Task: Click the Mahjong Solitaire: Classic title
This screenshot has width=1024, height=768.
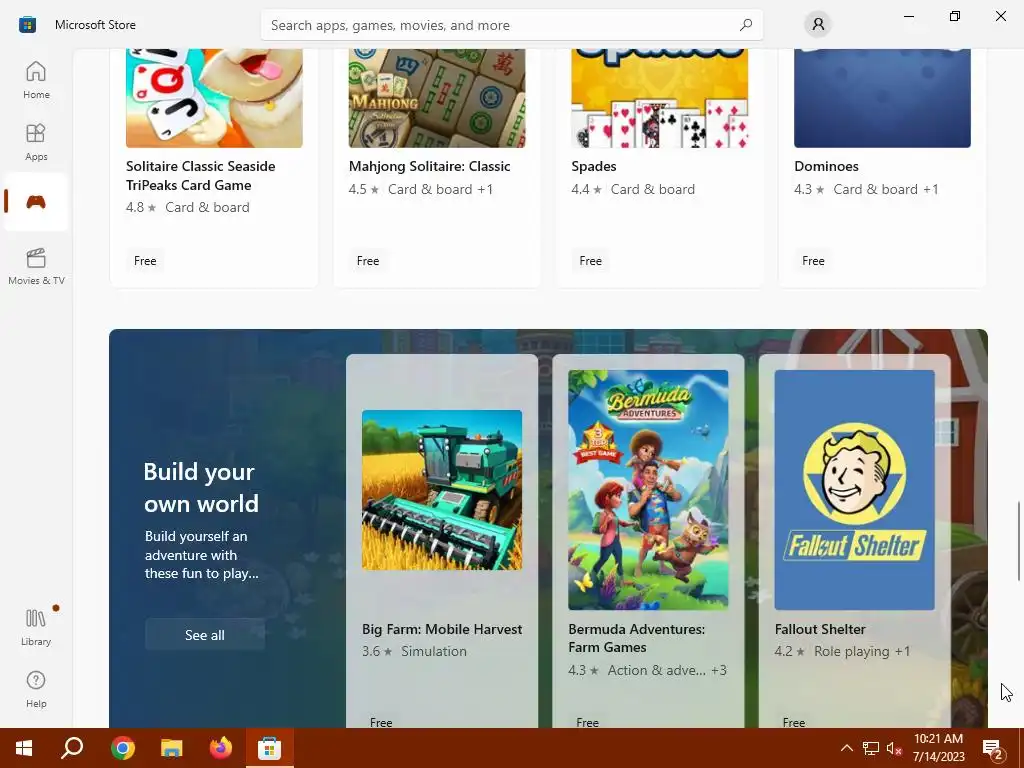Action: point(430,166)
